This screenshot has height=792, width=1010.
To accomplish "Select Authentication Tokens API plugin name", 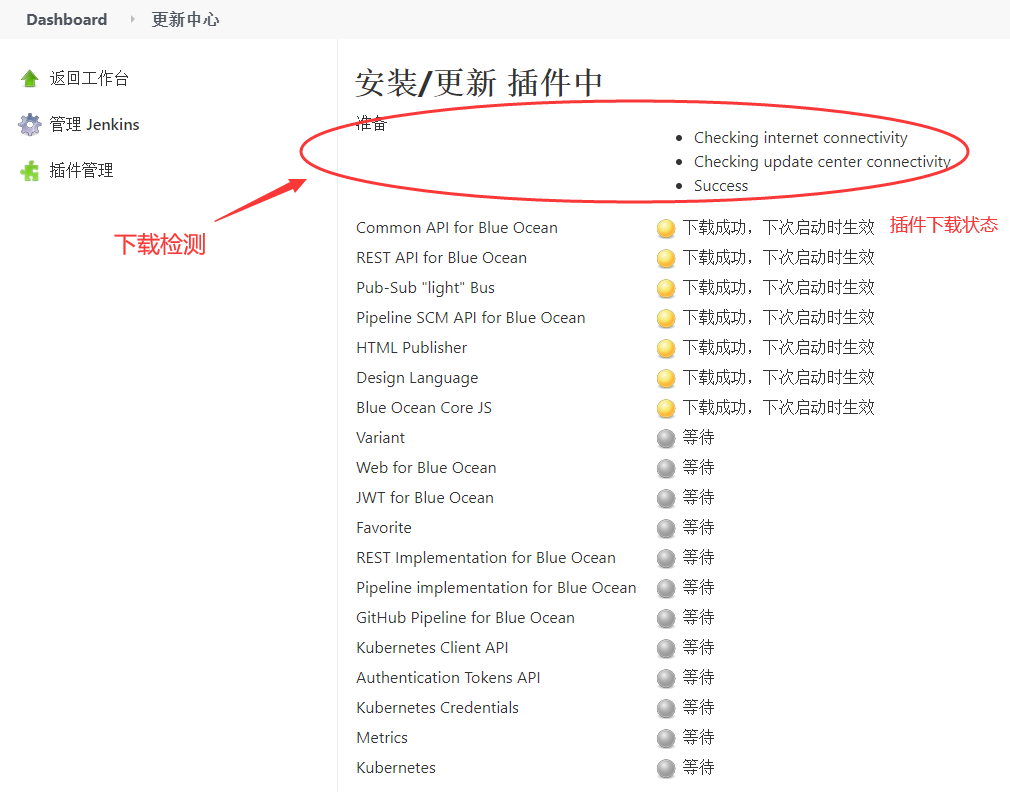I will pos(448,678).
